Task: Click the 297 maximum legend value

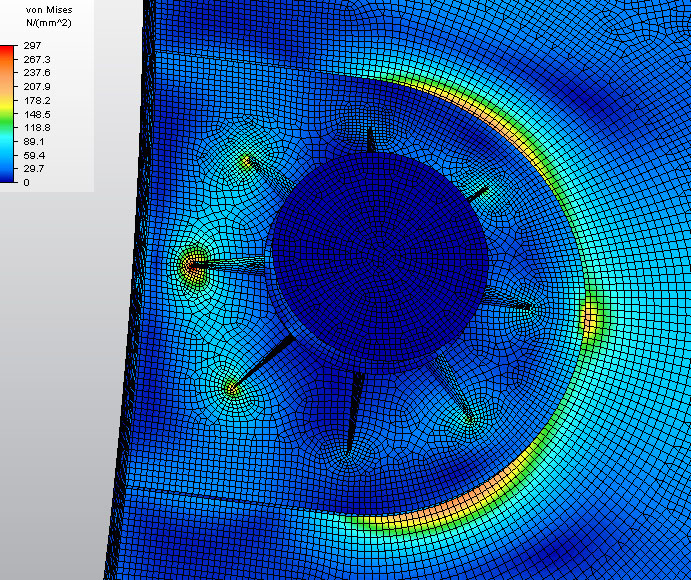Action: pos(32,45)
